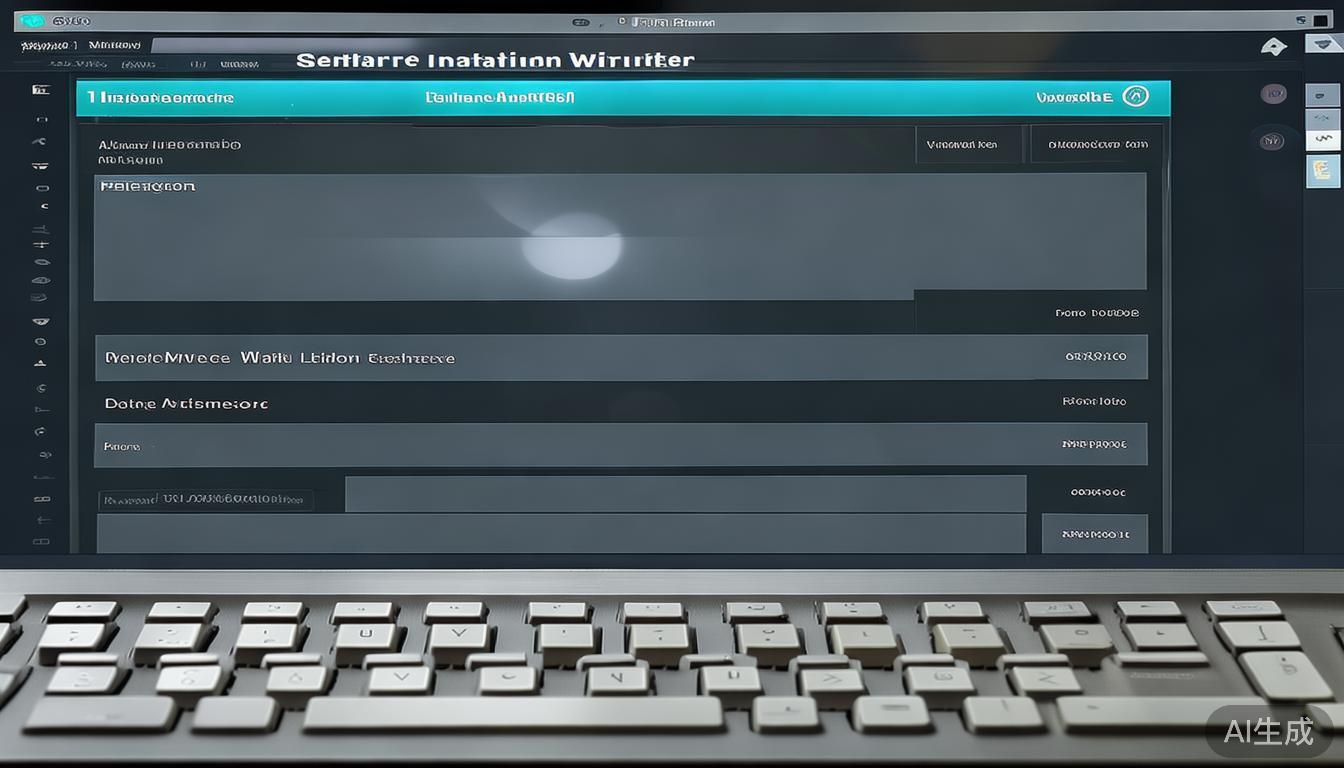This screenshot has width=1344, height=768.
Task: Select the "Wafit Lbion" highlighted row
Action: pos(620,357)
